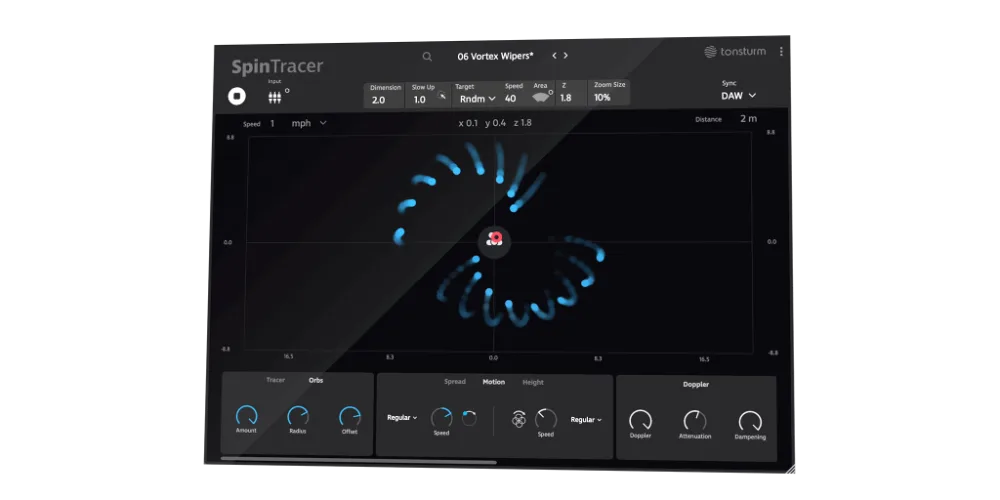This screenshot has height=500, width=1000.
Task: Toggle the small circle beside Area icon
Action: pyautogui.click(x=550, y=92)
